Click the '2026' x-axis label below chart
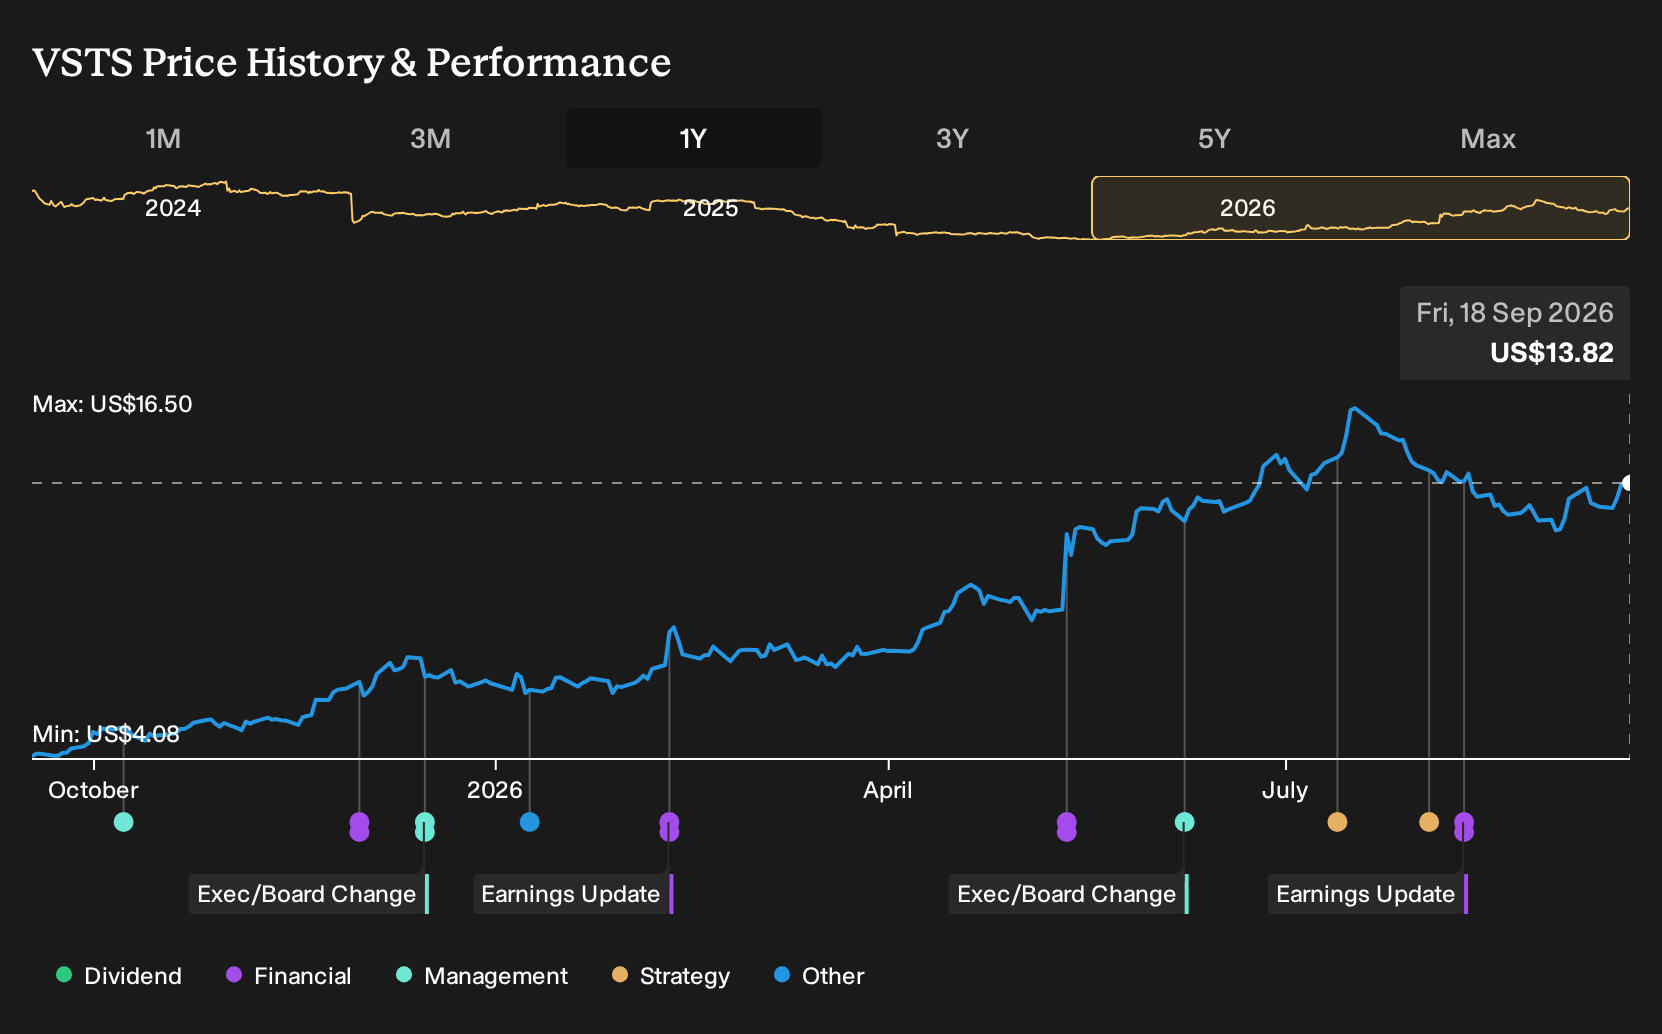 click(x=495, y=790)
